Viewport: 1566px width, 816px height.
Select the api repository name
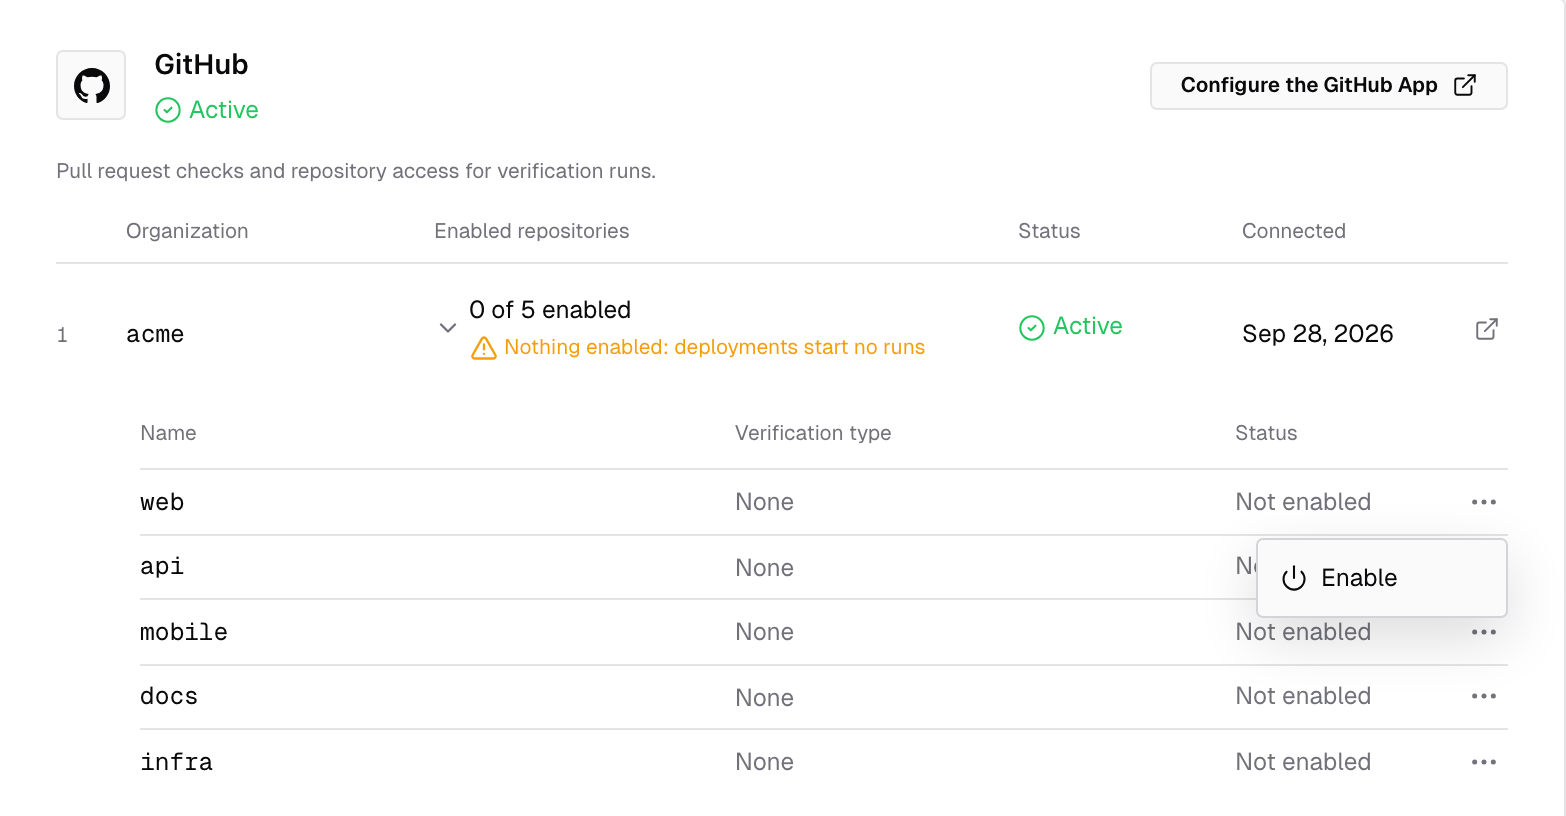pos(162,566)
